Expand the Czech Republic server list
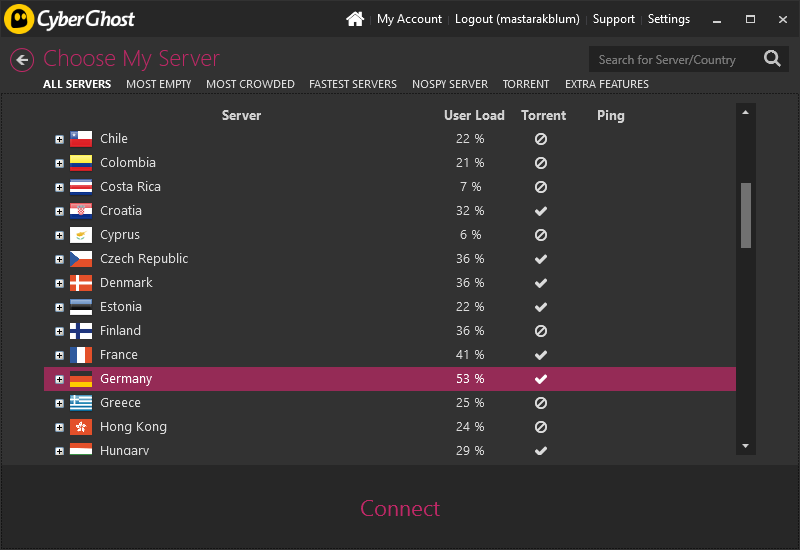The image size is (800, 550). tap(59, 259)
